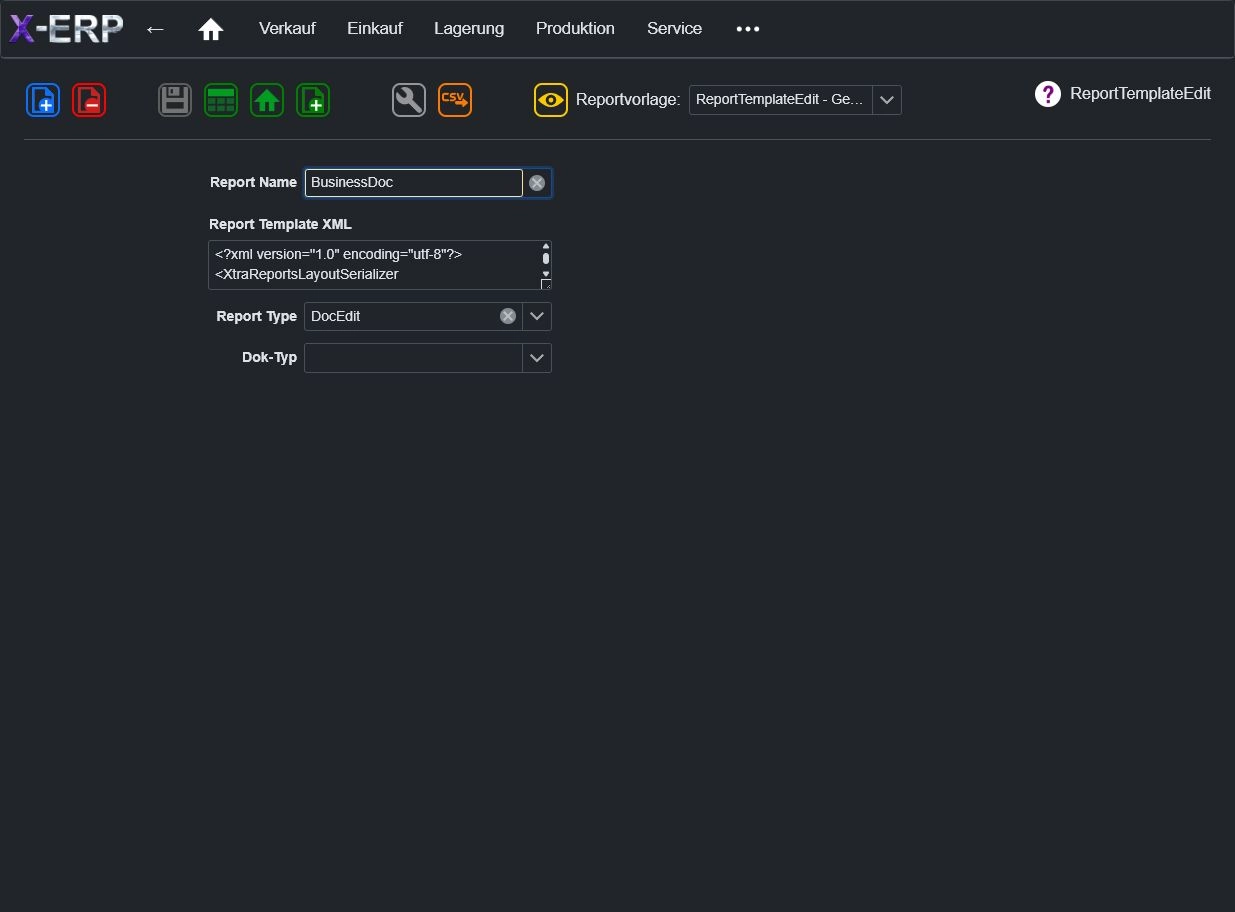This screenshot has width=1235, height=912.
Task: Click the Dok-Typ input field
Action: [x=414, y=358]
